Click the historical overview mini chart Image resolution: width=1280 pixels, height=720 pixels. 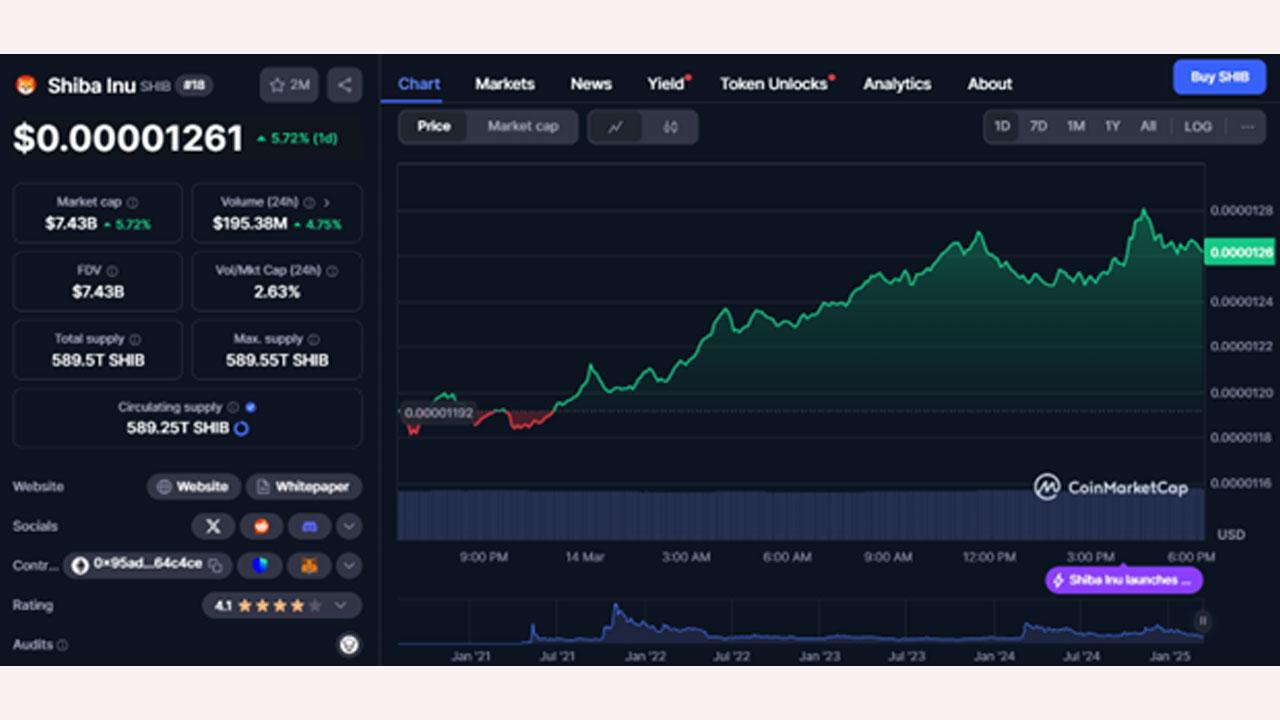801,623
